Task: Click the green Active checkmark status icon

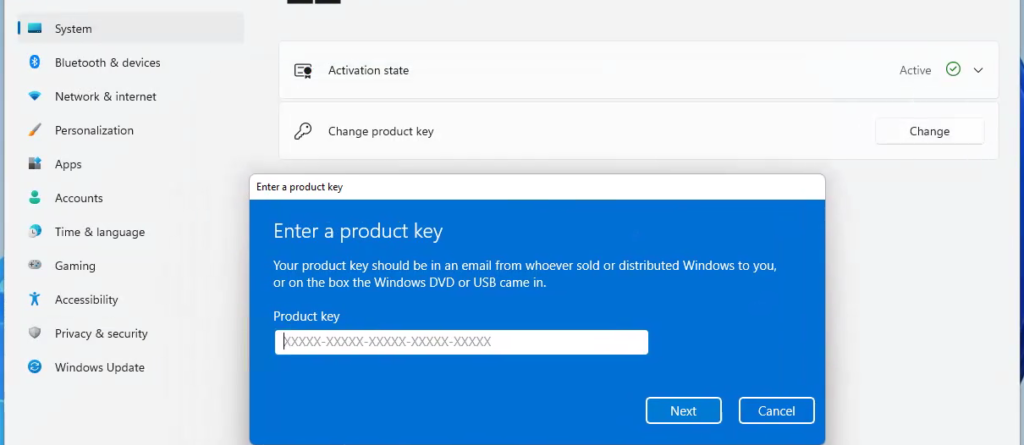Action: tap(953, 70)
